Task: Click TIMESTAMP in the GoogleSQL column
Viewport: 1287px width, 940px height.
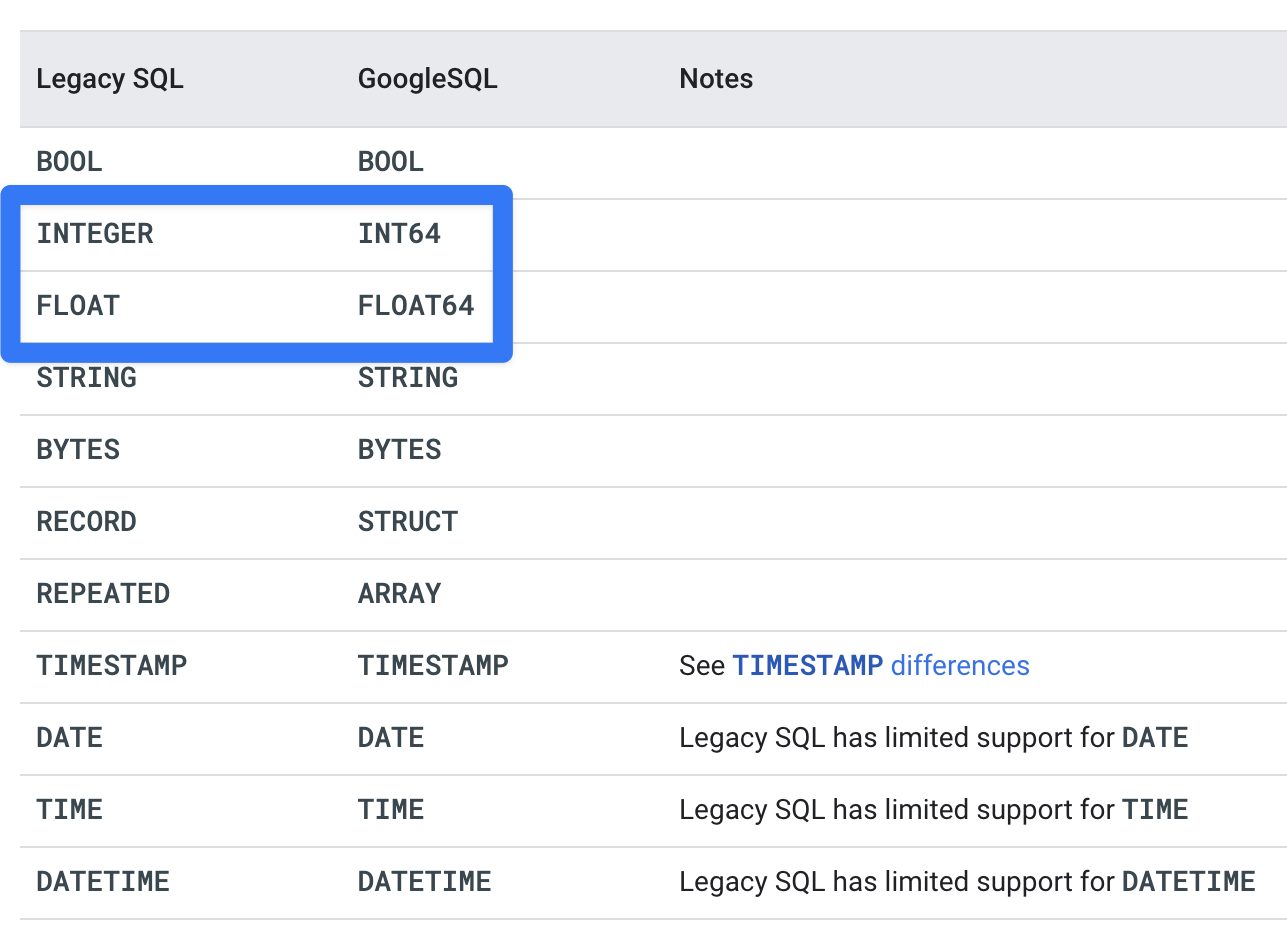Action: click(433, 666)
